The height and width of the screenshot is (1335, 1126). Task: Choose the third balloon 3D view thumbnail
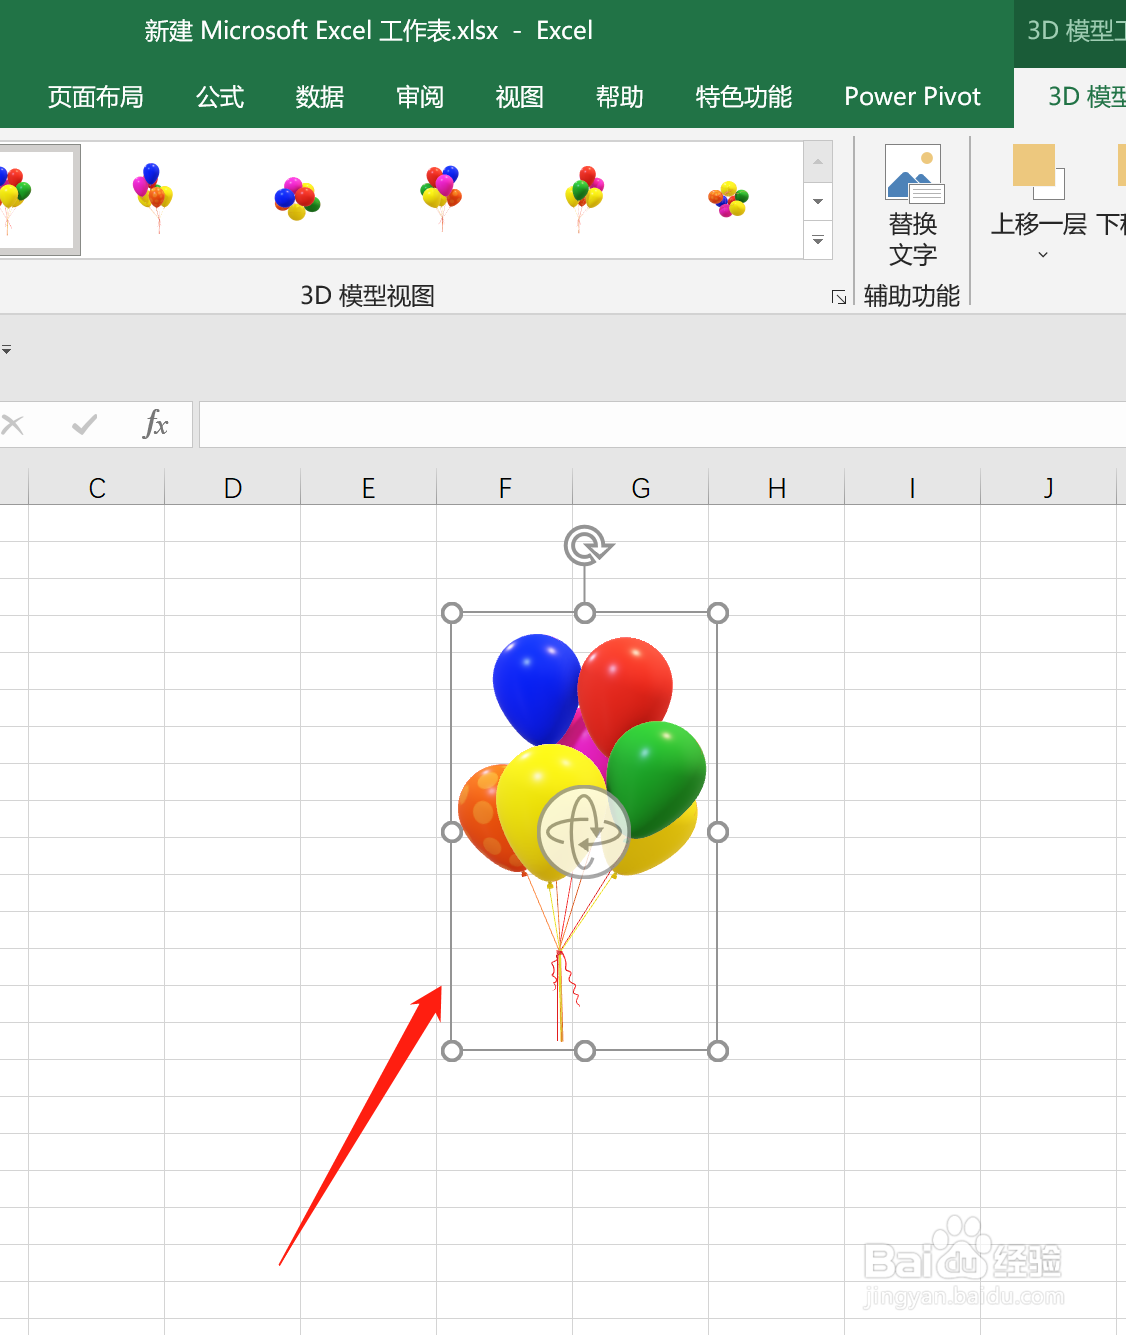coord(297,198)
